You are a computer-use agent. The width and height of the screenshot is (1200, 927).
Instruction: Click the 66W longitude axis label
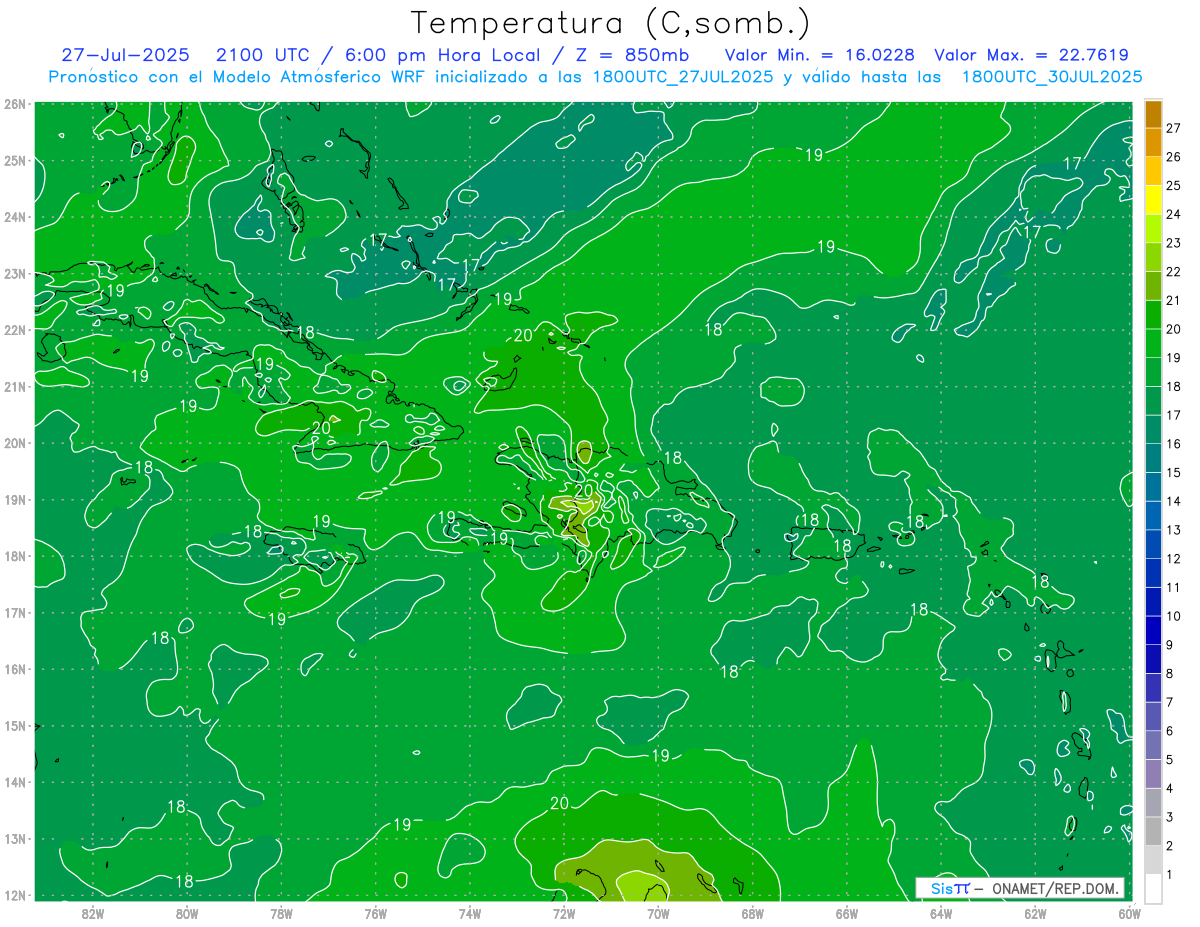[847, 913]
